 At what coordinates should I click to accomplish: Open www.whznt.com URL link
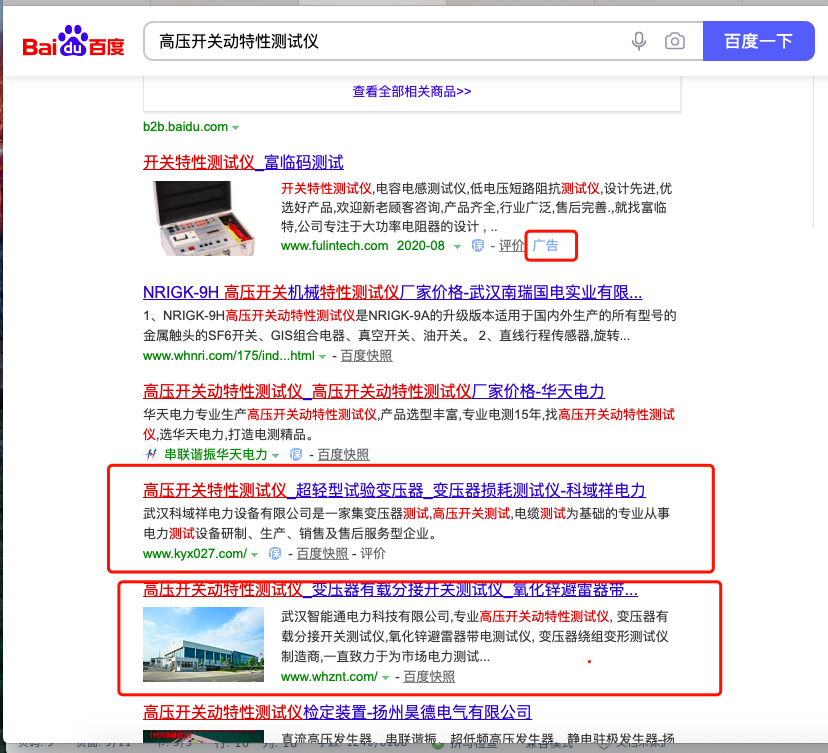[x=329, y=676]
